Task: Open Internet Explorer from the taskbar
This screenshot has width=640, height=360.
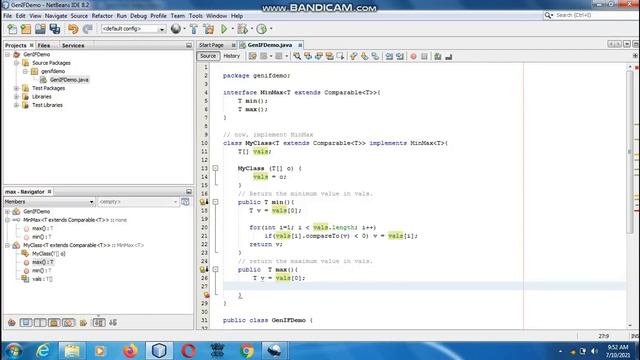Action: [x=42, y=351]
